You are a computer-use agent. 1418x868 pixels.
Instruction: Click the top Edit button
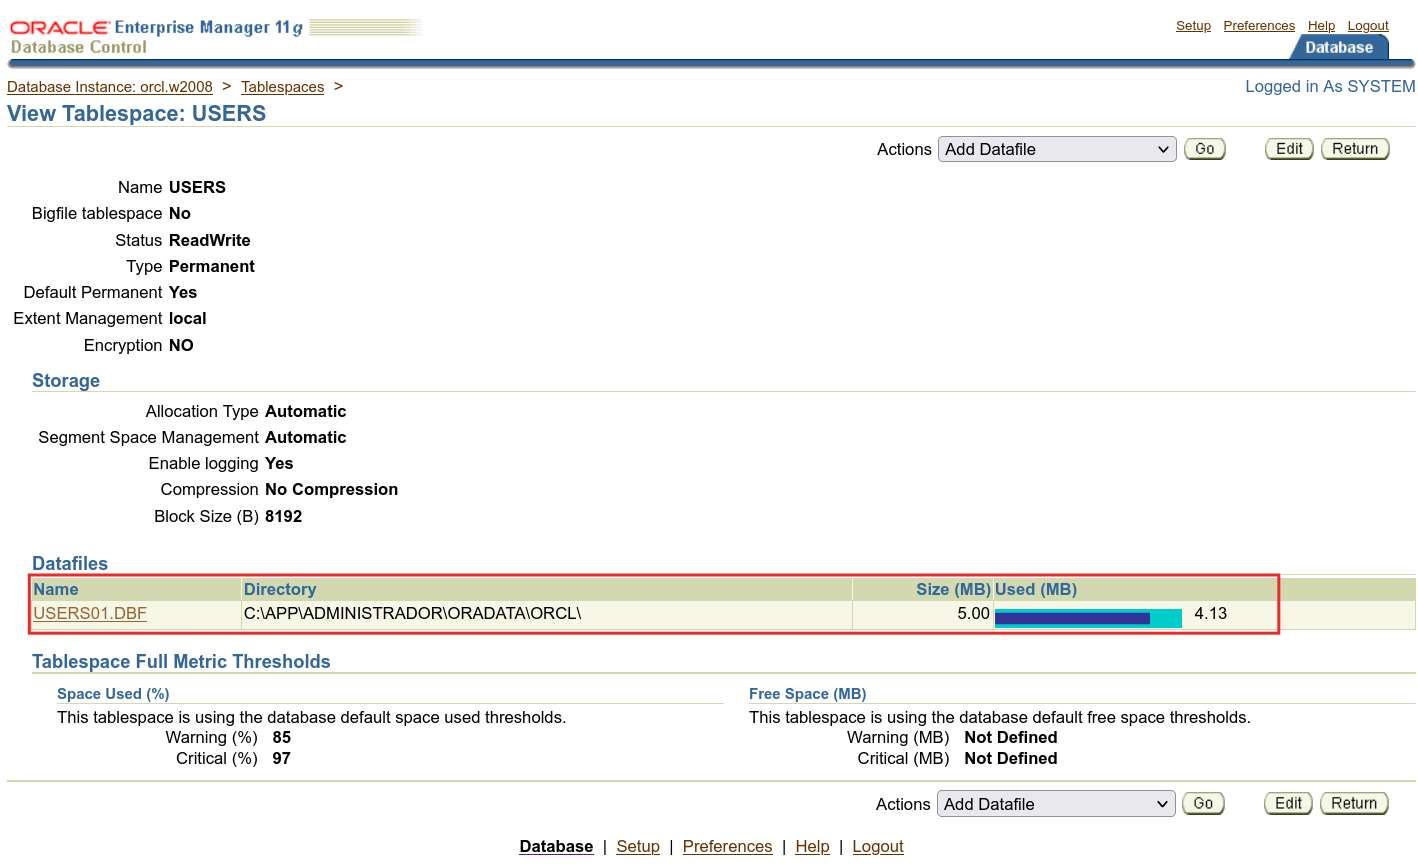coord(1289,149)
